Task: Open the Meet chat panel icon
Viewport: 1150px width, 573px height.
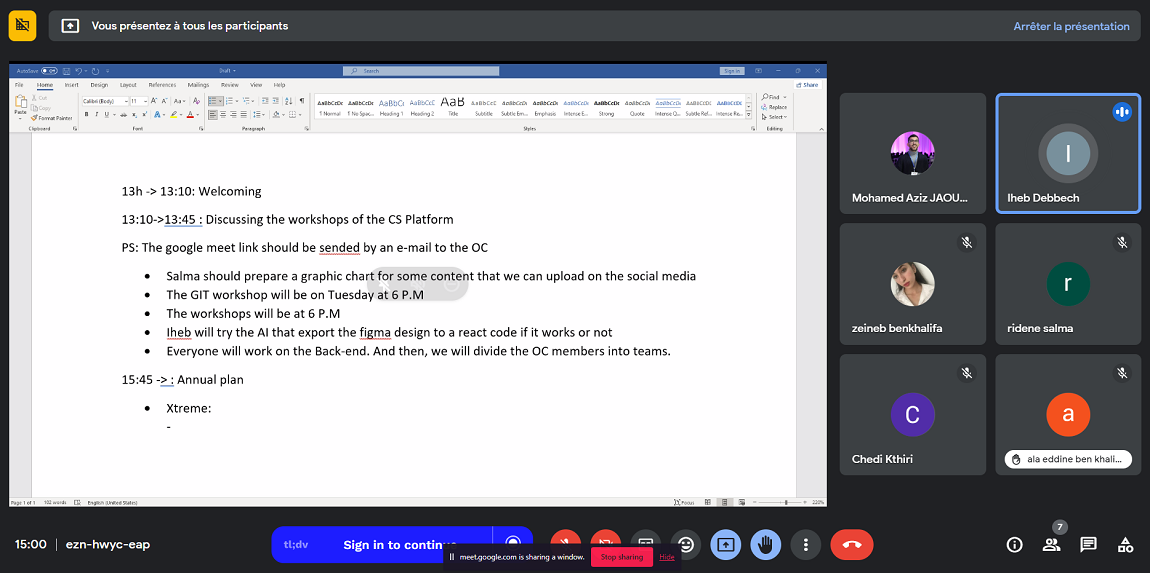Action: click(1088, 544)
